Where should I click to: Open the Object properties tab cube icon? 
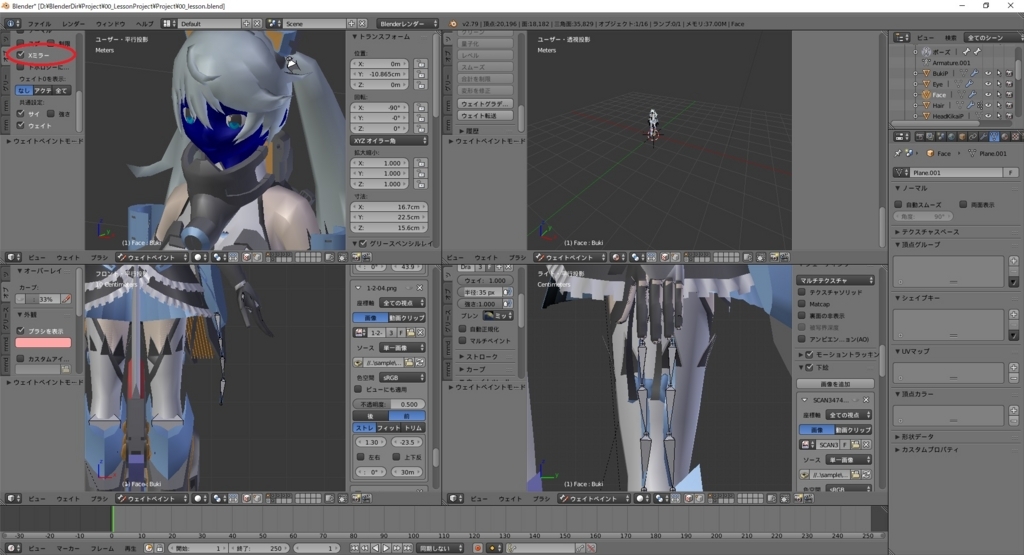[x=962, y=136]
